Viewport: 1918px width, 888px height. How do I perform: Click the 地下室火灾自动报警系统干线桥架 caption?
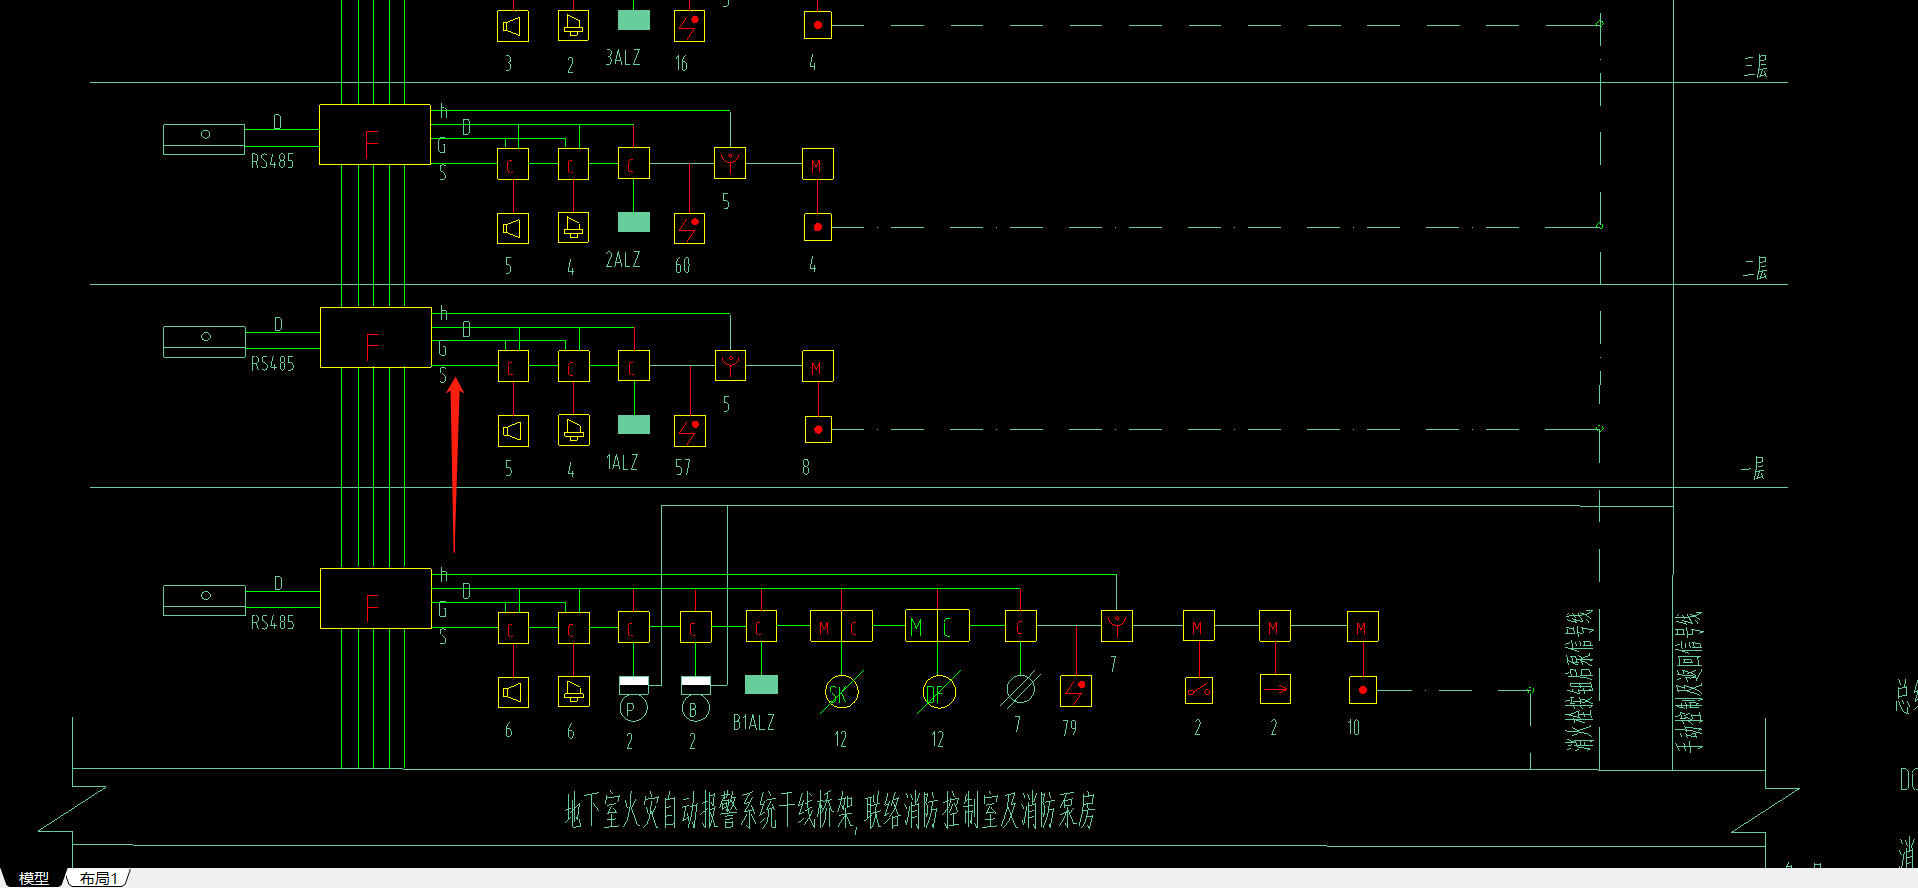[709, 810]
